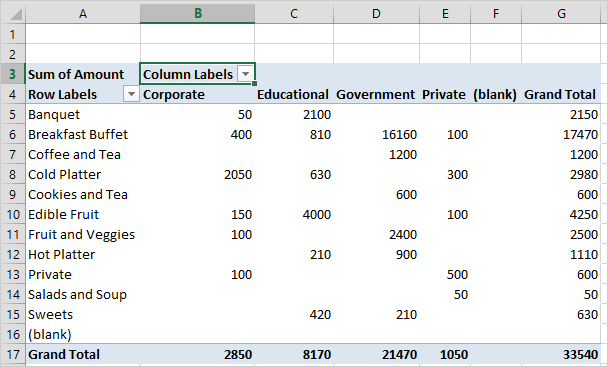Select row 2 header
The image size is (608, 367).
point(13,54)
